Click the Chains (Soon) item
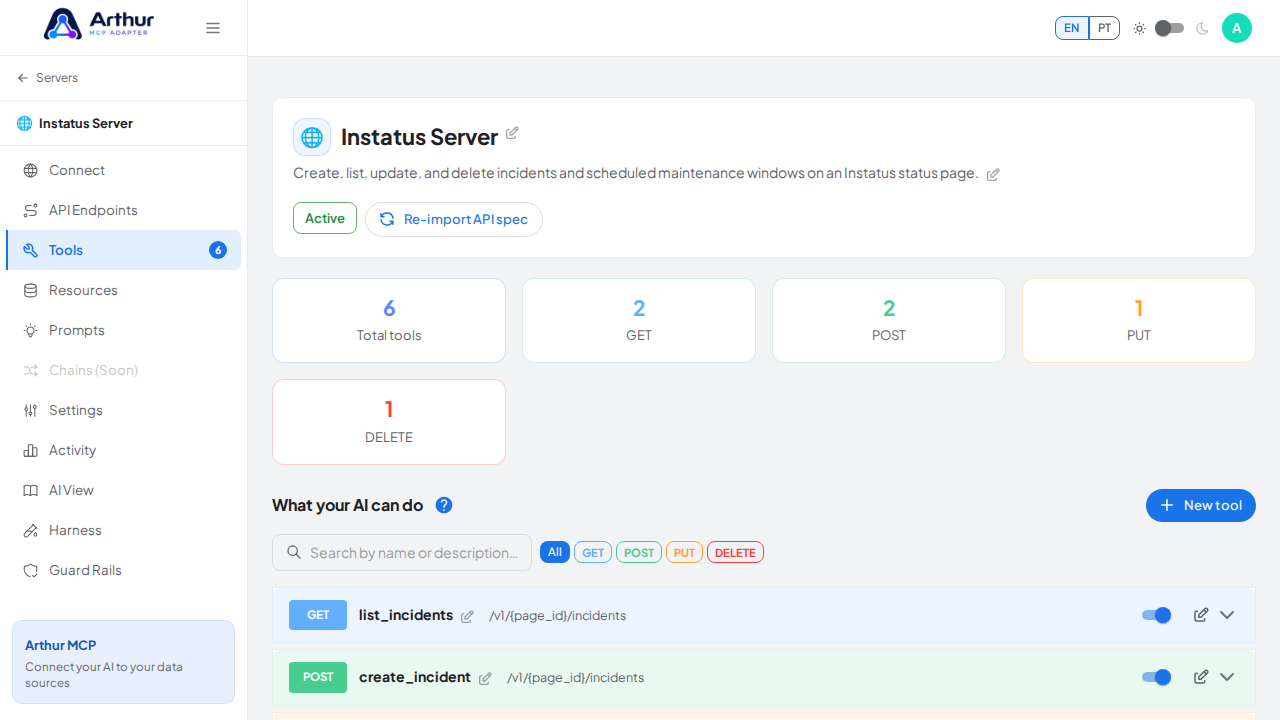 point(123,370)
